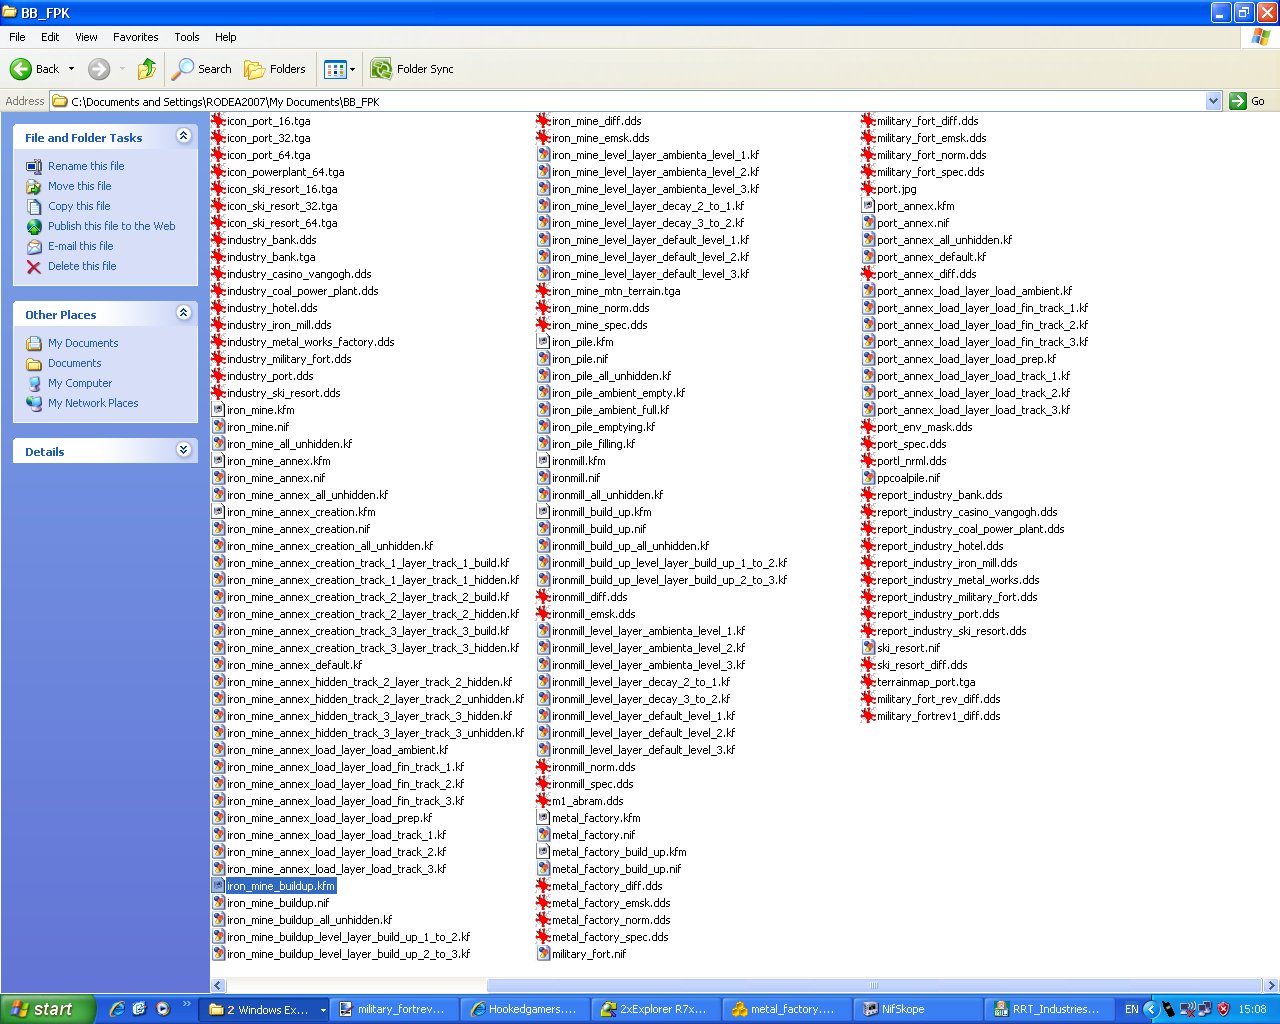Open My Network Places link
The image size is (1280, 1024).
pos(93,403)
